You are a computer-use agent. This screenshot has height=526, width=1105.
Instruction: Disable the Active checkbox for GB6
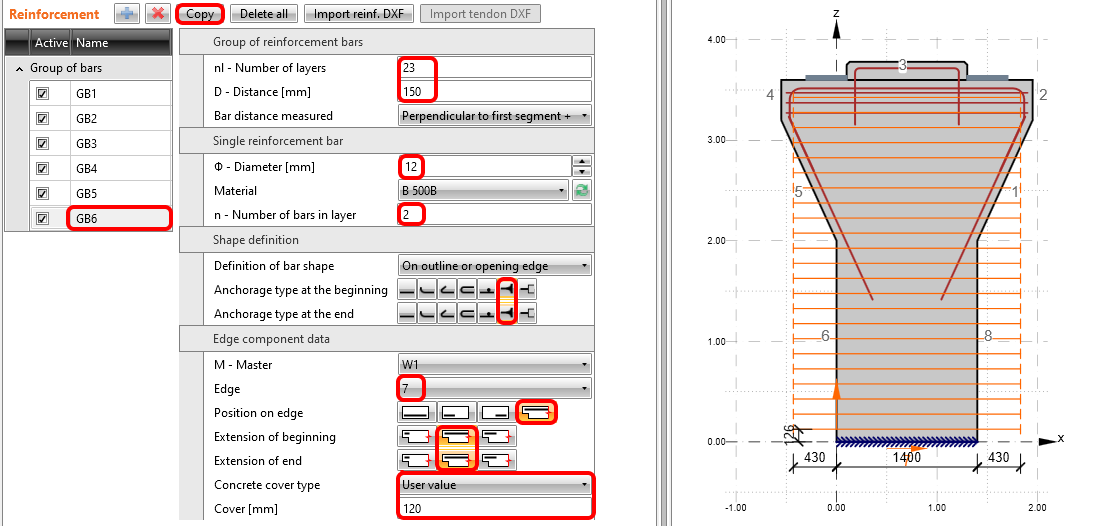[42, 218]
